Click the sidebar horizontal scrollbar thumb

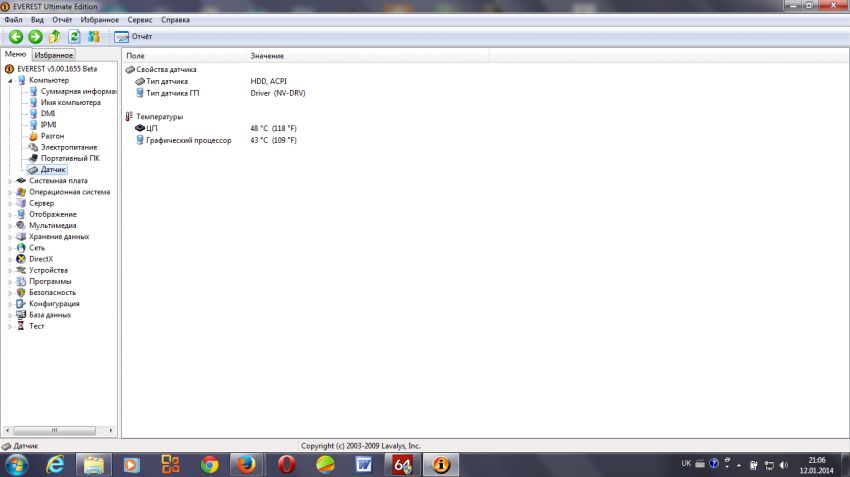54,430
